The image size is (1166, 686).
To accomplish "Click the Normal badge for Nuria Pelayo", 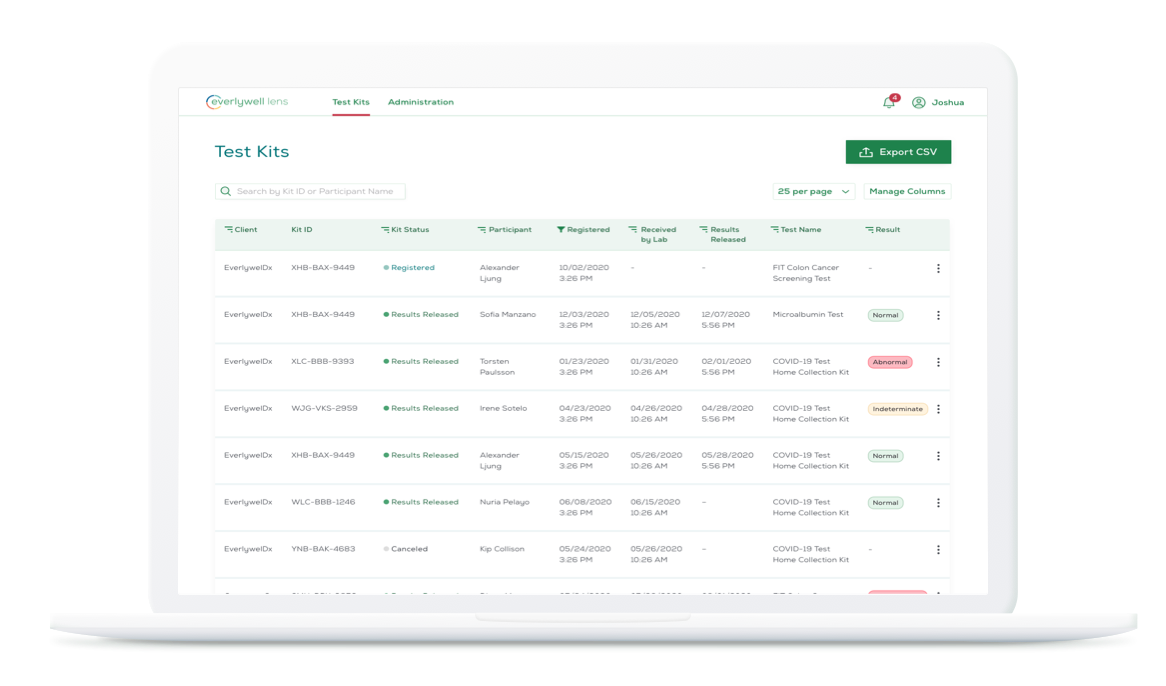I will pos(886,502).
